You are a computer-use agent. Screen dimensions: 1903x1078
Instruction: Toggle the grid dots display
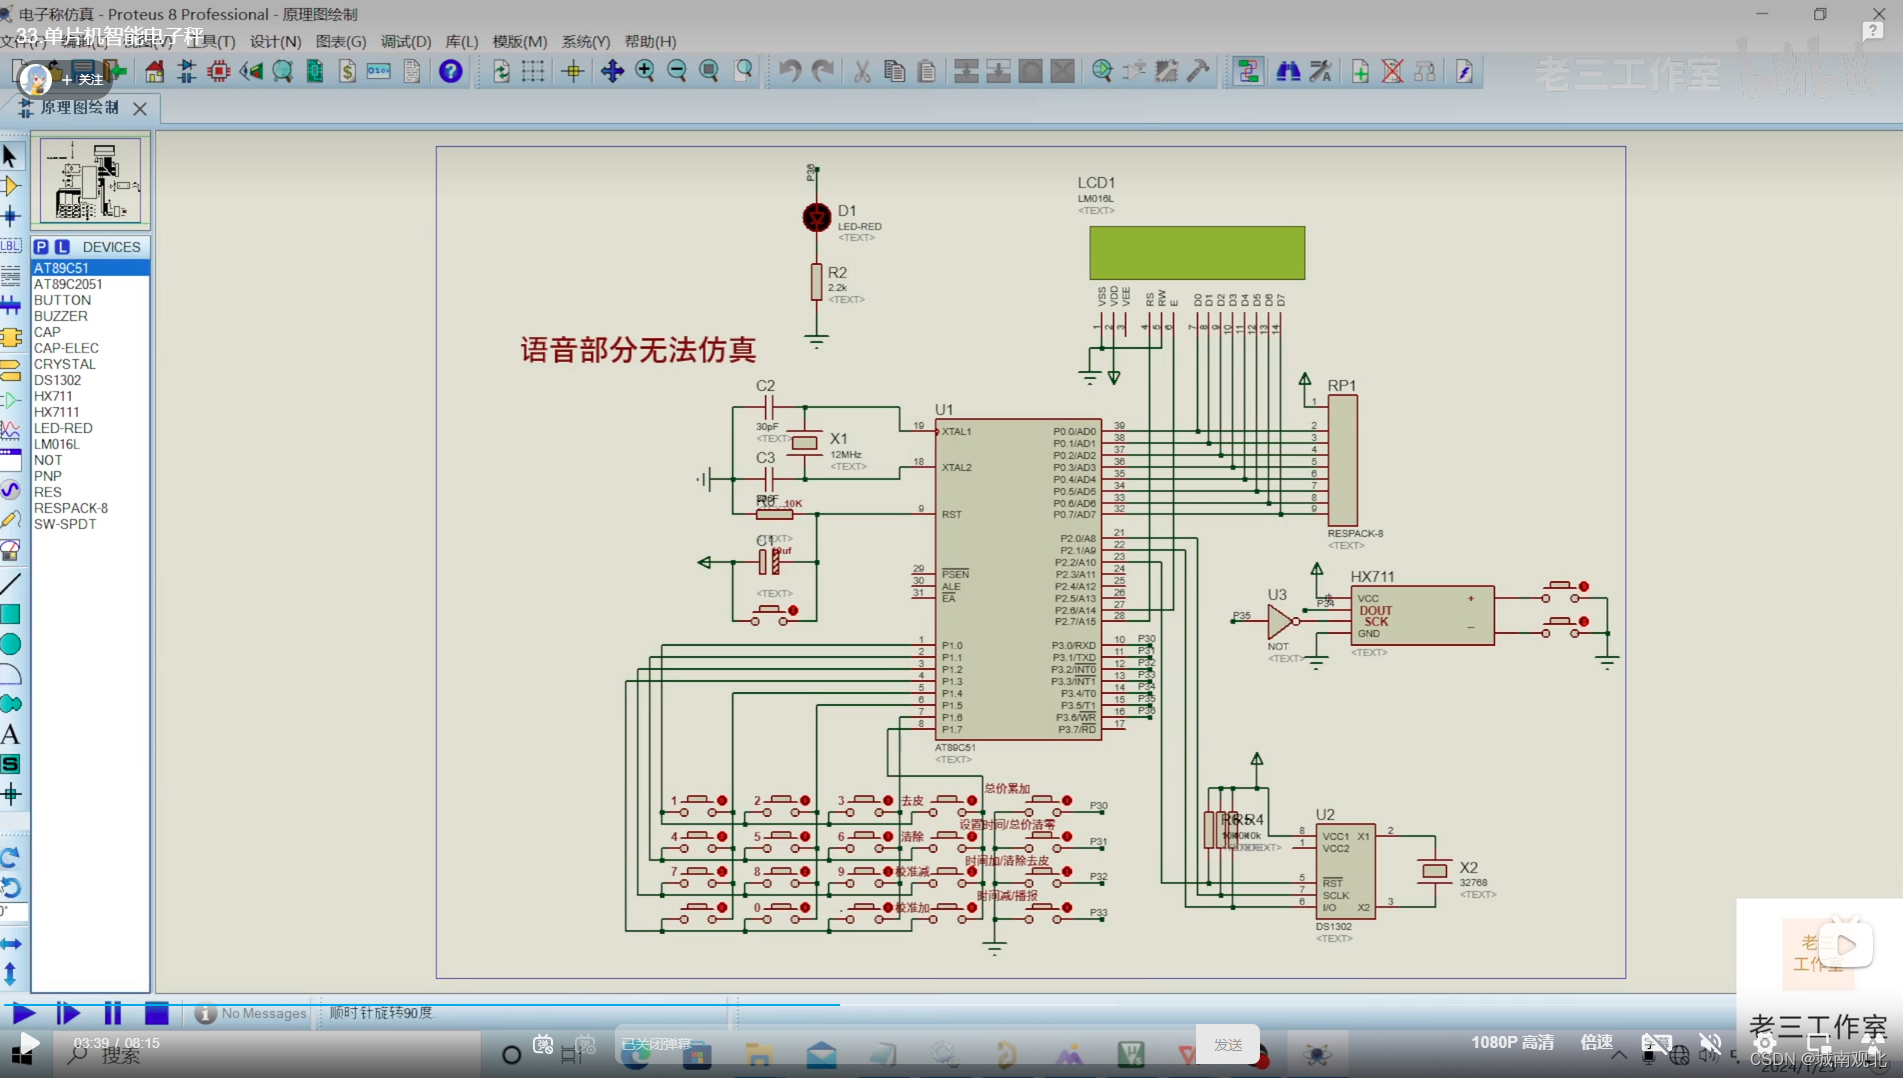(x=533, y=71)
